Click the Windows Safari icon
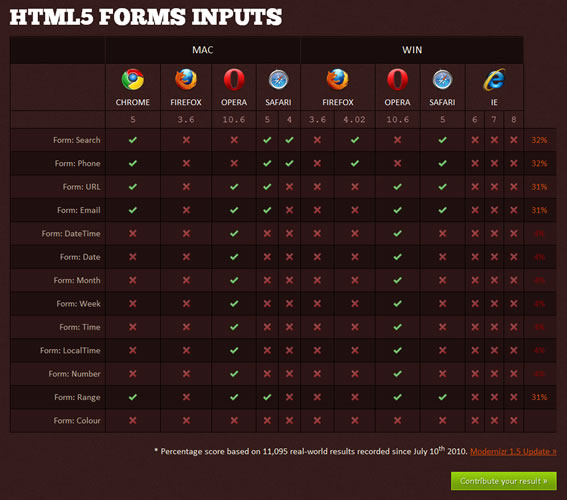This screenshot has height=500, width=567. [442, 80]
